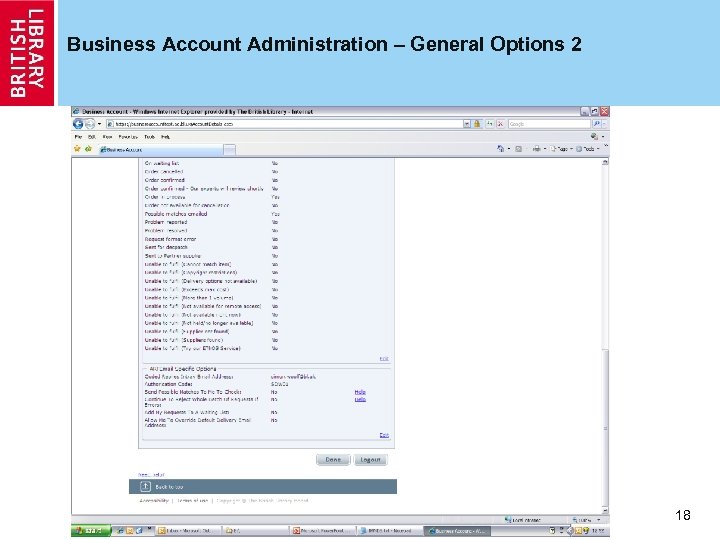Image resolution: width=720 pixels, height=540 pixels.
Task: Click the 'Order confirmed' row label
Action: 164,180
